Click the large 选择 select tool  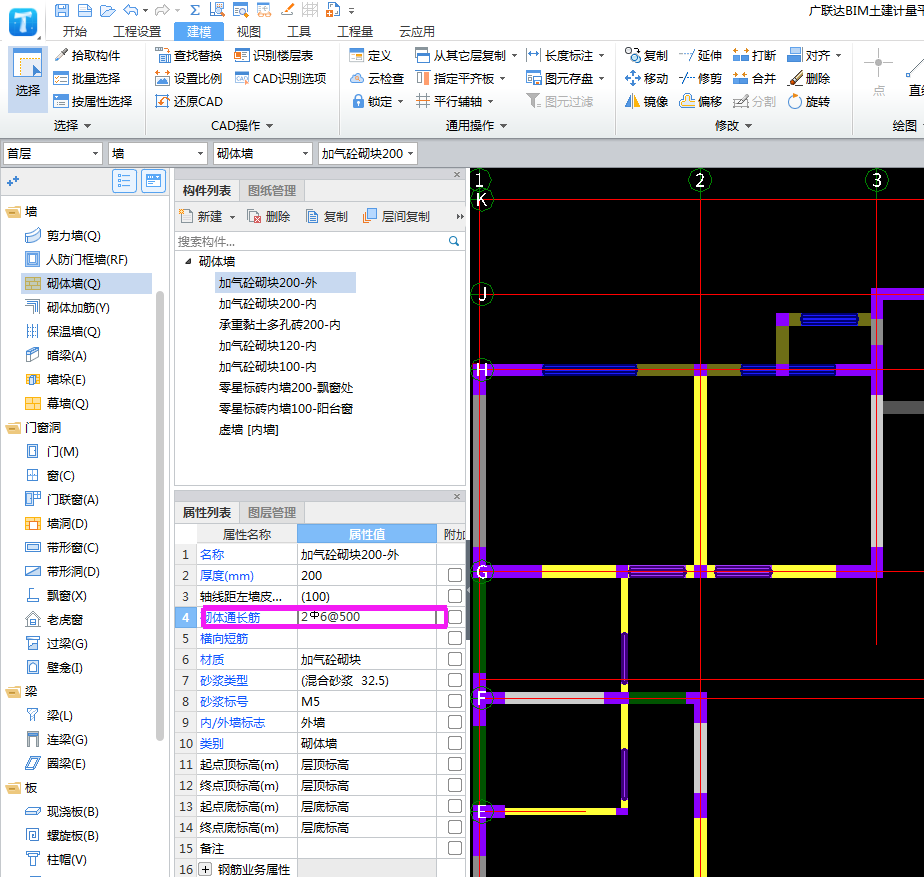(28, 79)
